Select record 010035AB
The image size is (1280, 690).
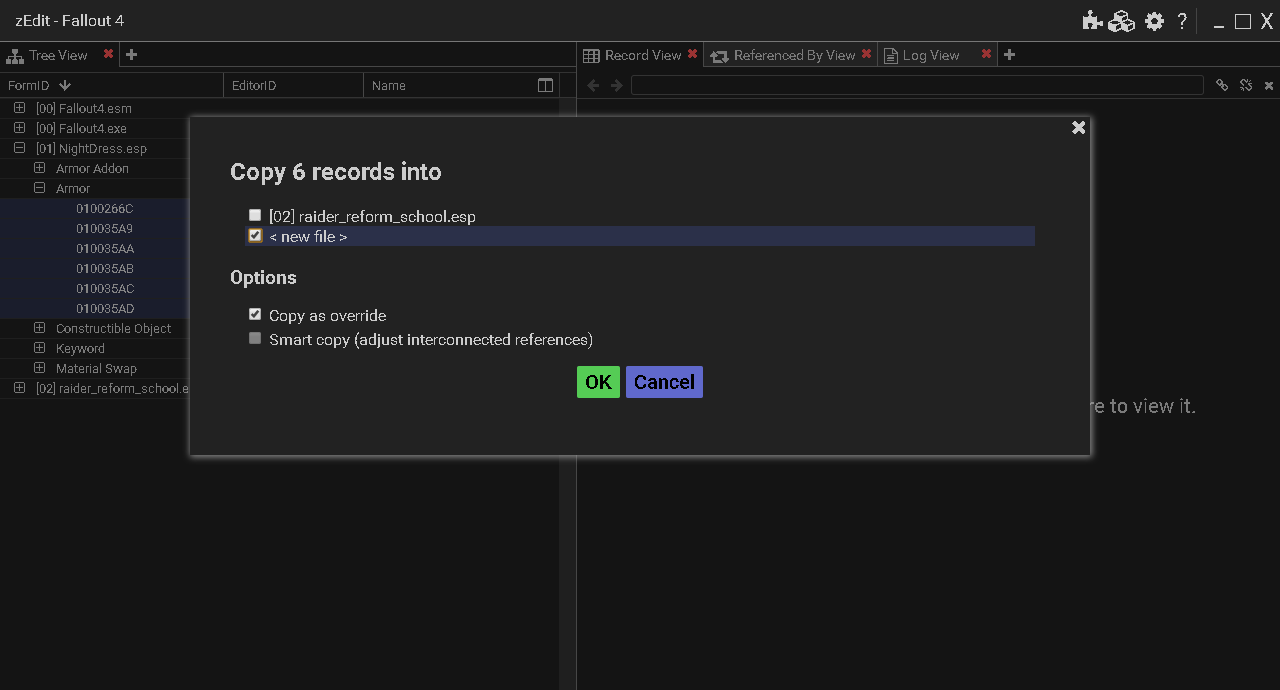point(104,268)
